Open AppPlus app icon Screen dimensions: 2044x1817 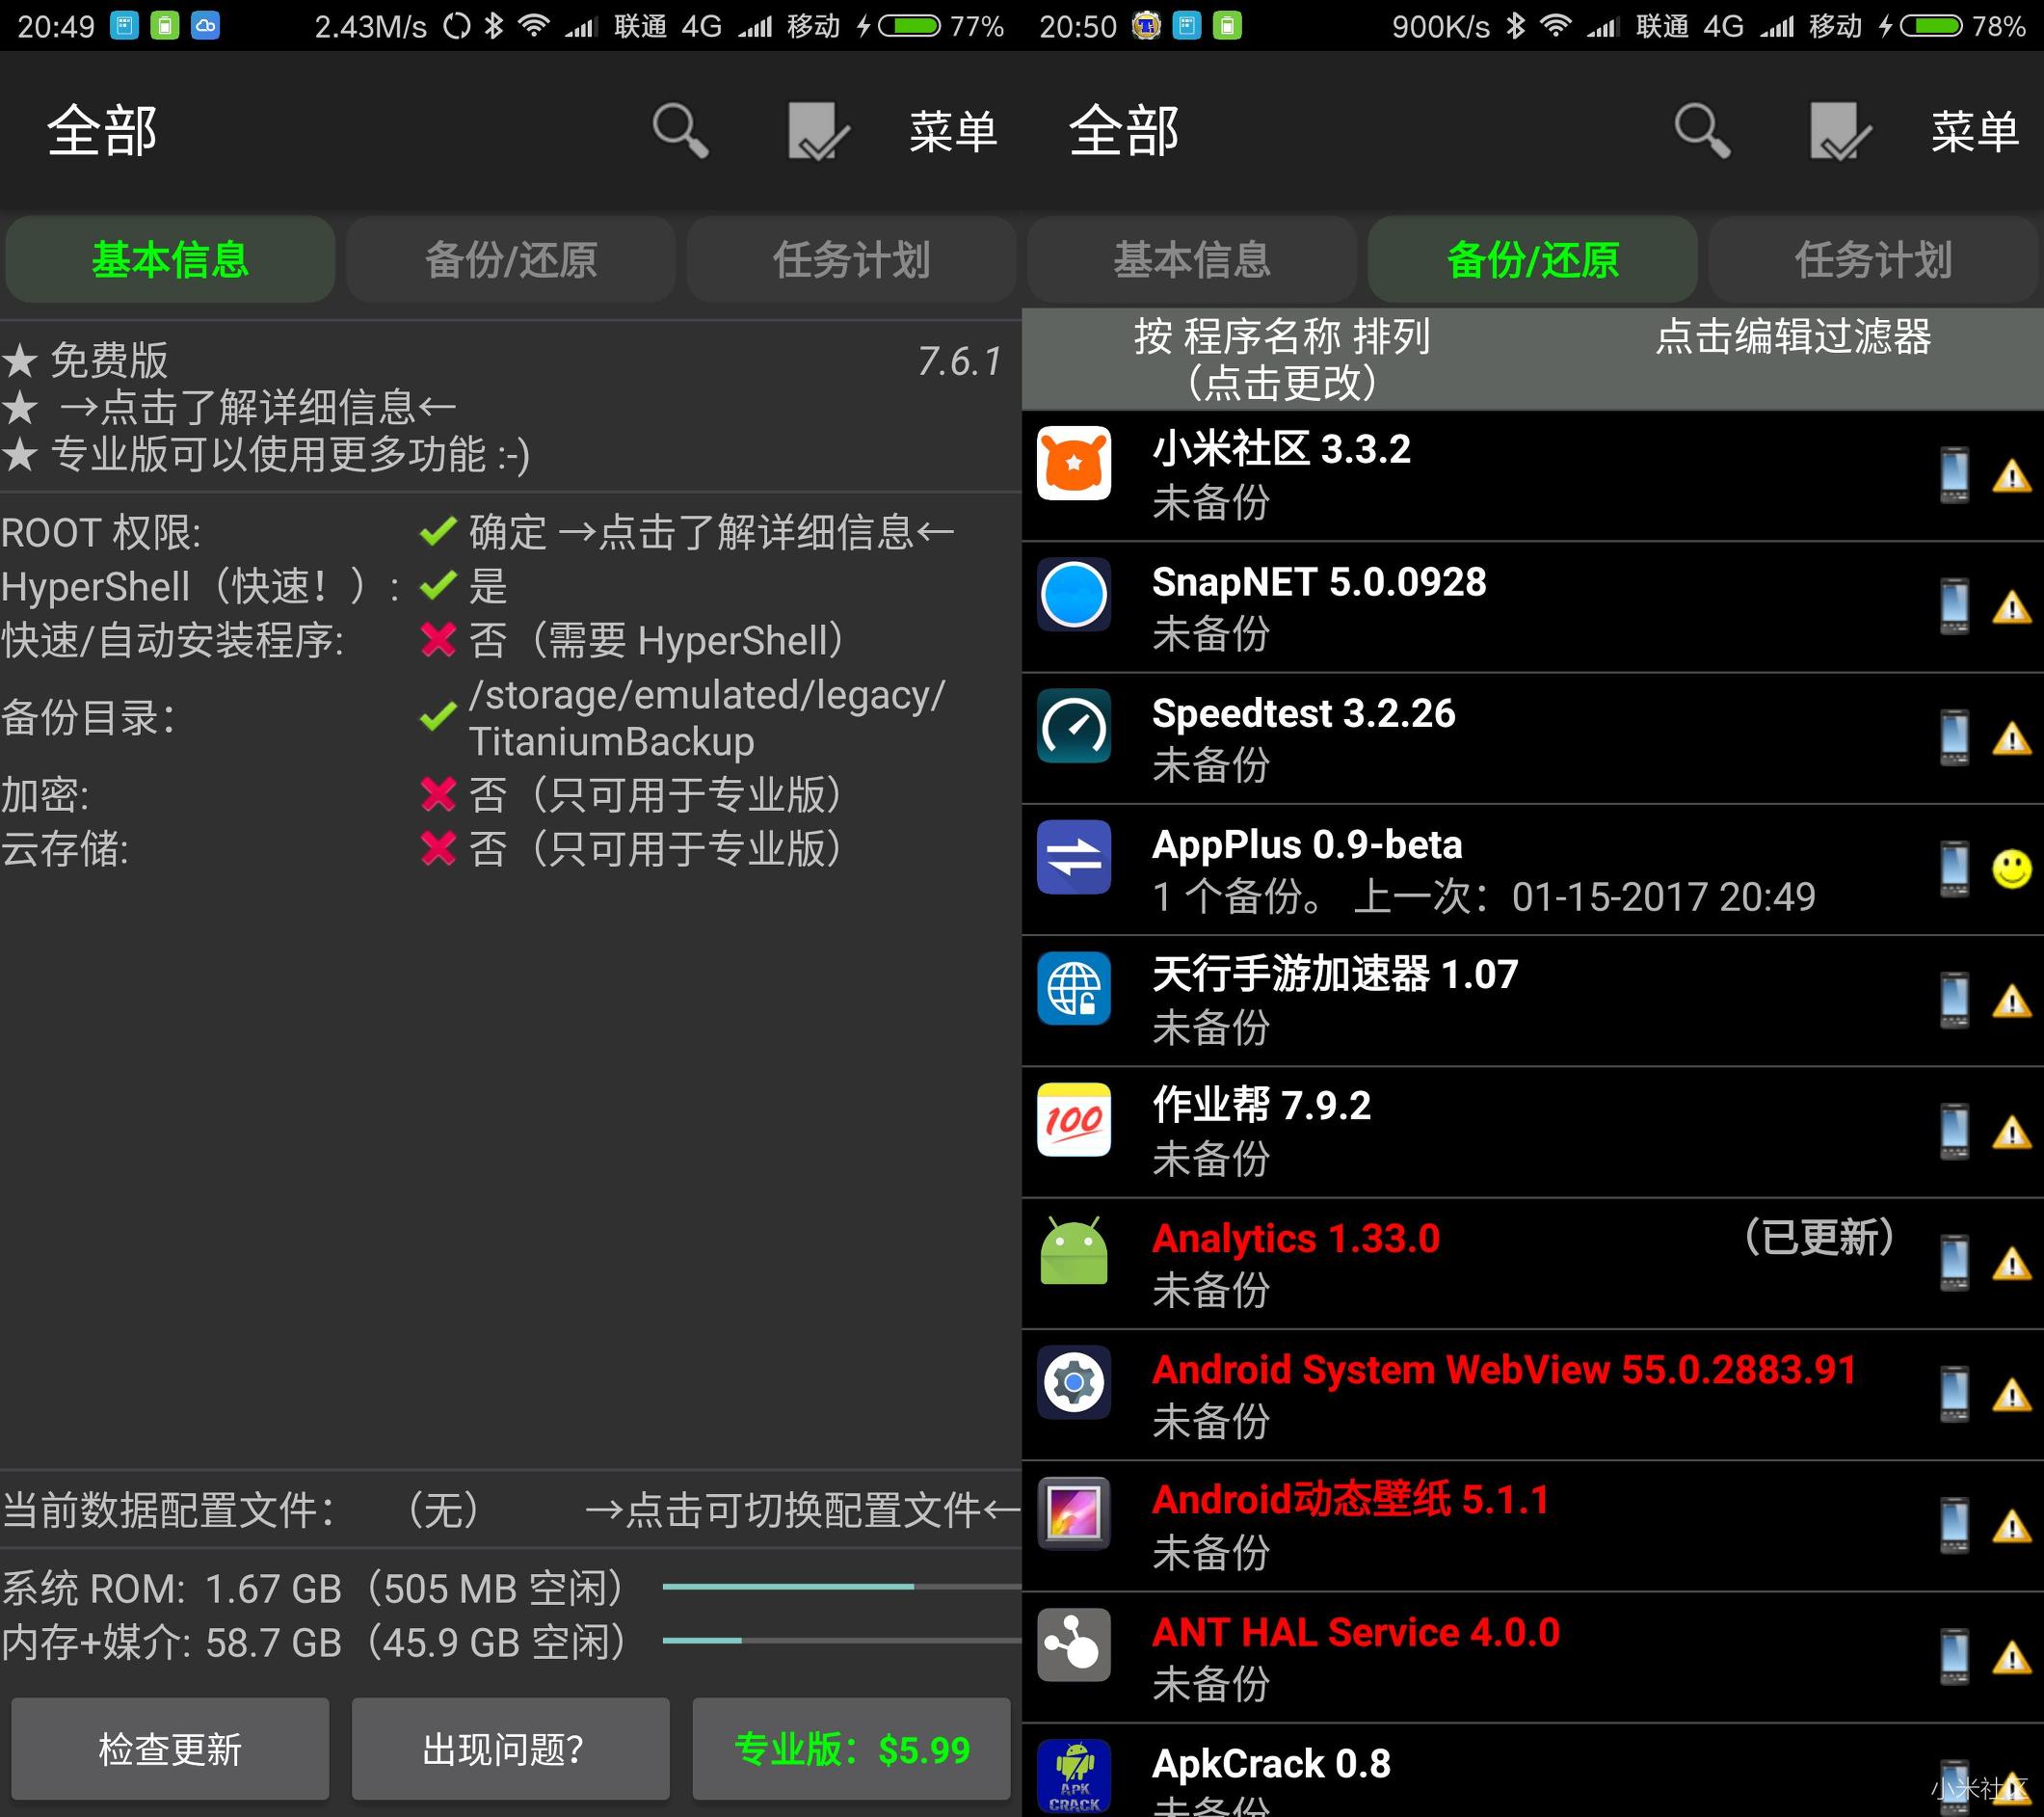(x=1078, y=863)
